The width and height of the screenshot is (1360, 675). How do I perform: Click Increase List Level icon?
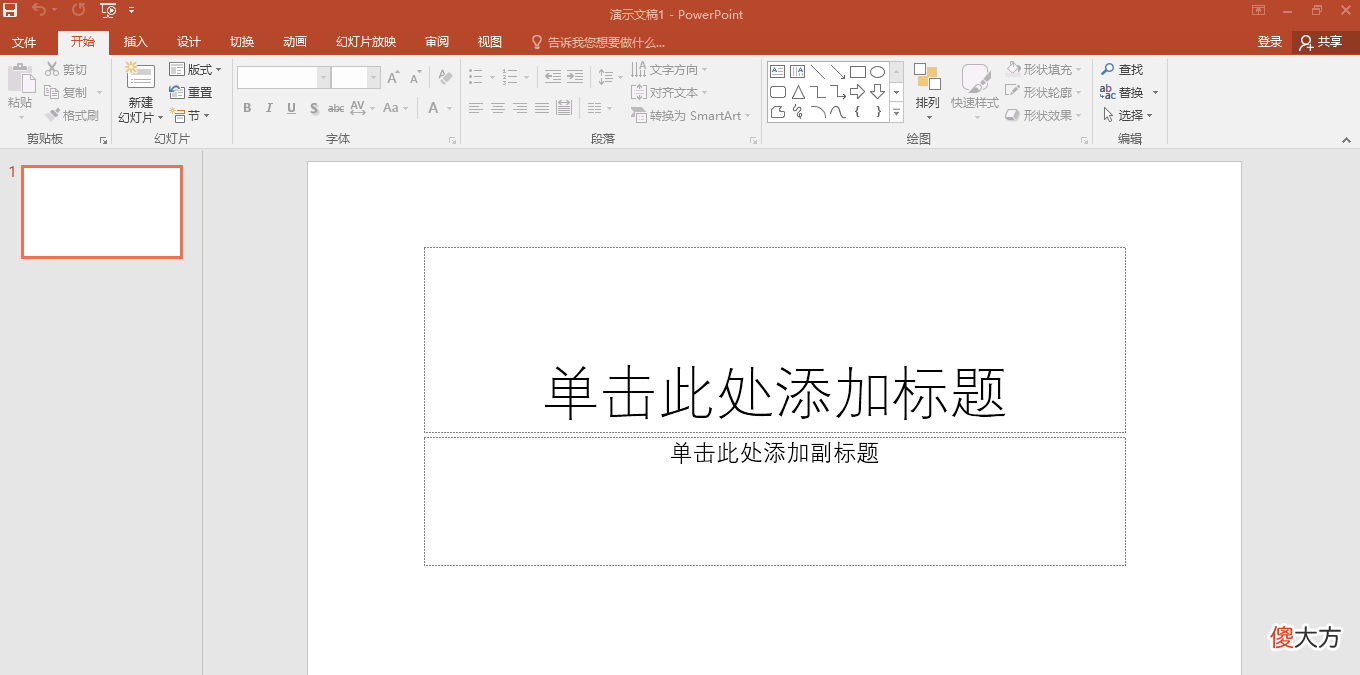point(575,77)
